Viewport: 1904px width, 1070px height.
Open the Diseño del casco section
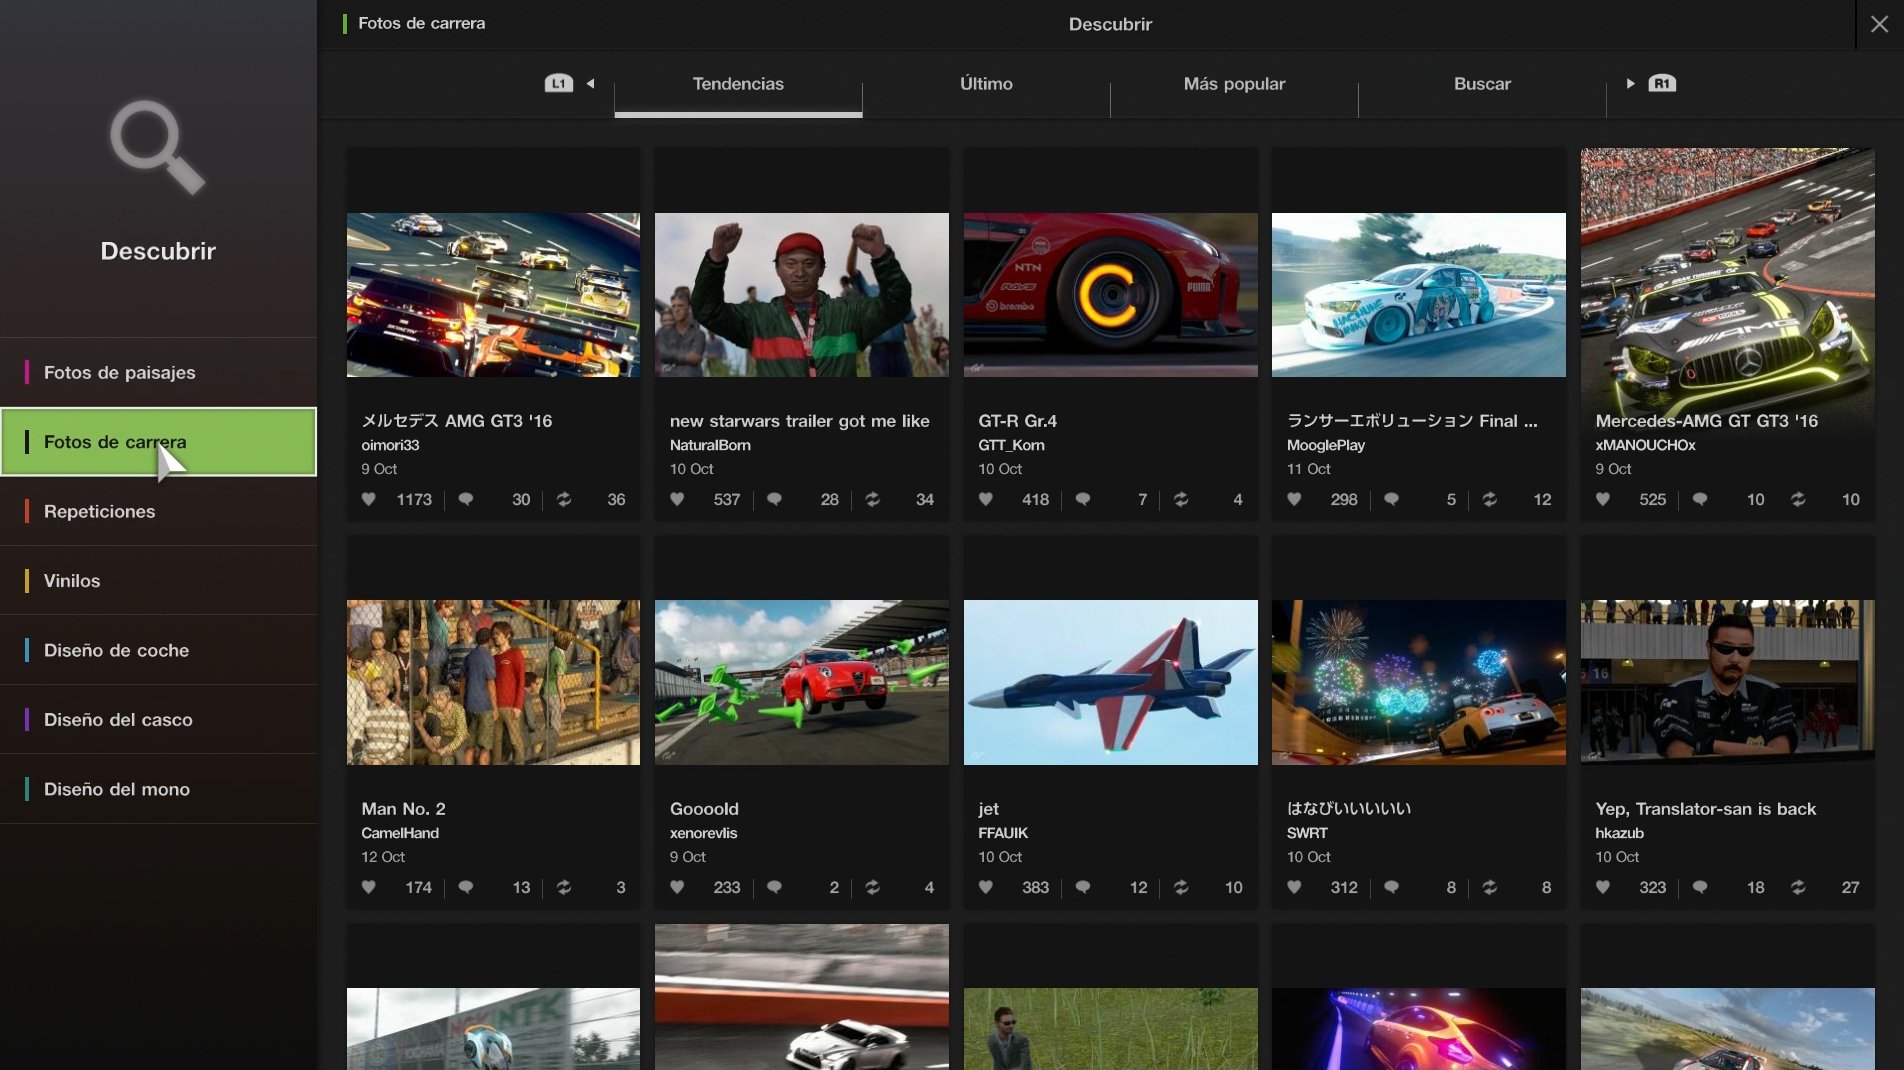120,719
